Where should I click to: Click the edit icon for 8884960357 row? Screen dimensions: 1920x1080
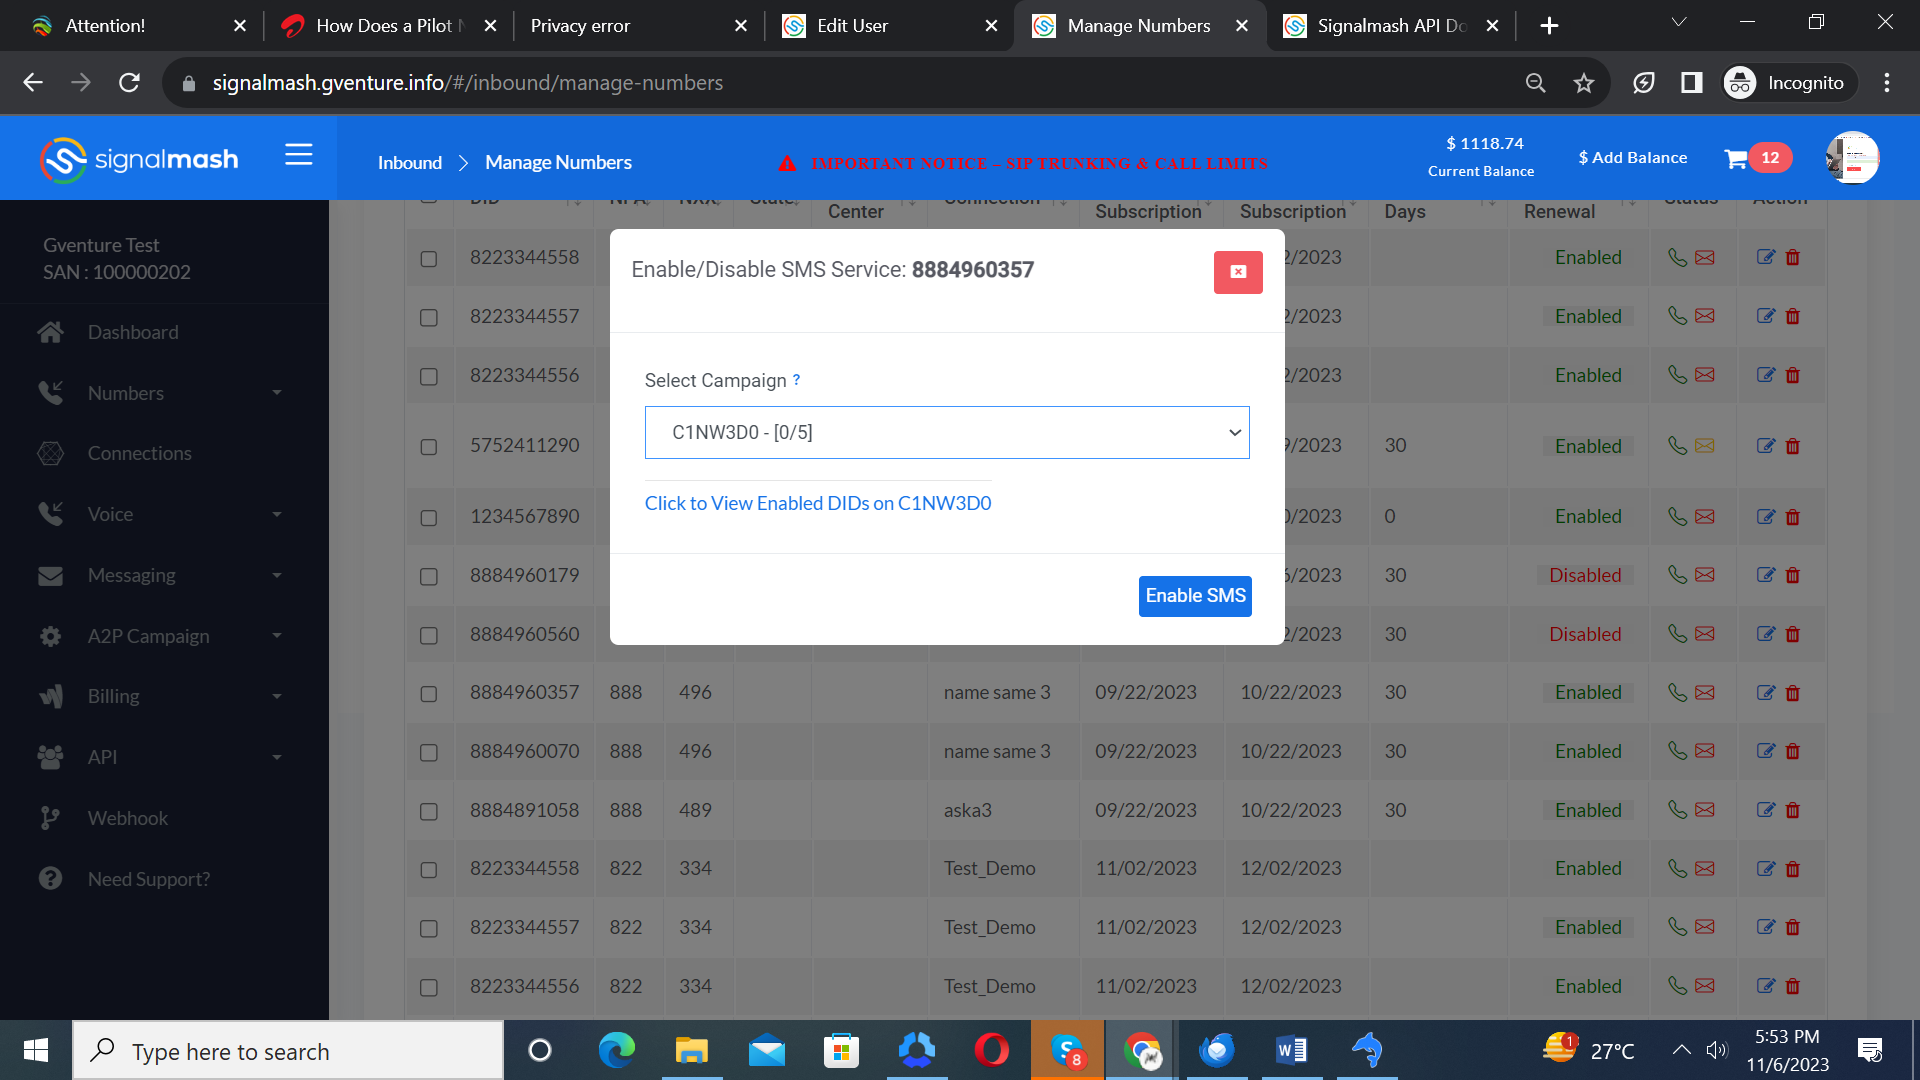[1766, 692]
